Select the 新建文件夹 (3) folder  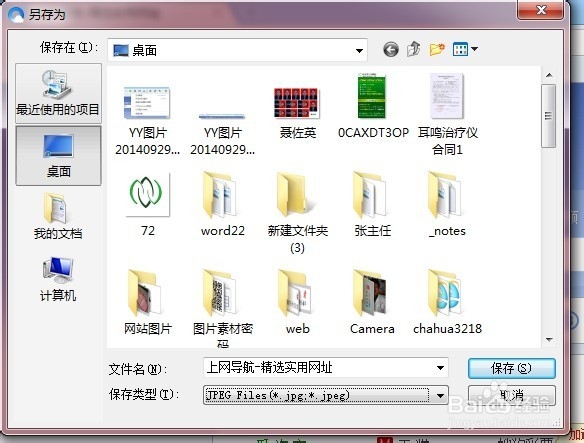click(297, 212)
